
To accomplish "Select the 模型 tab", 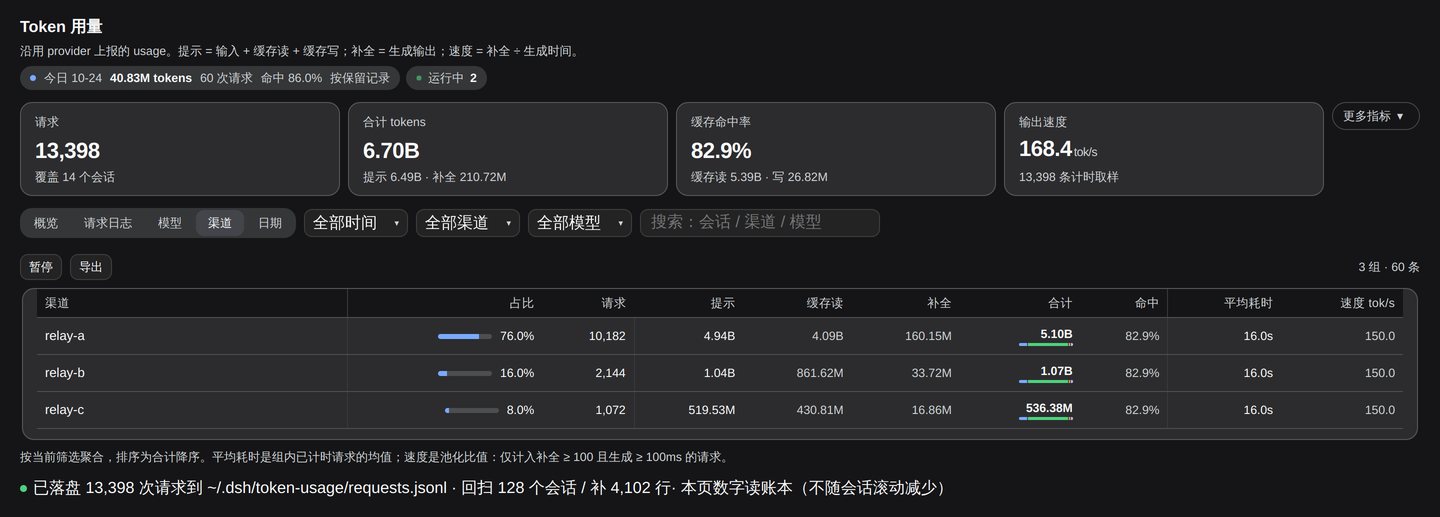I will 170,223.
